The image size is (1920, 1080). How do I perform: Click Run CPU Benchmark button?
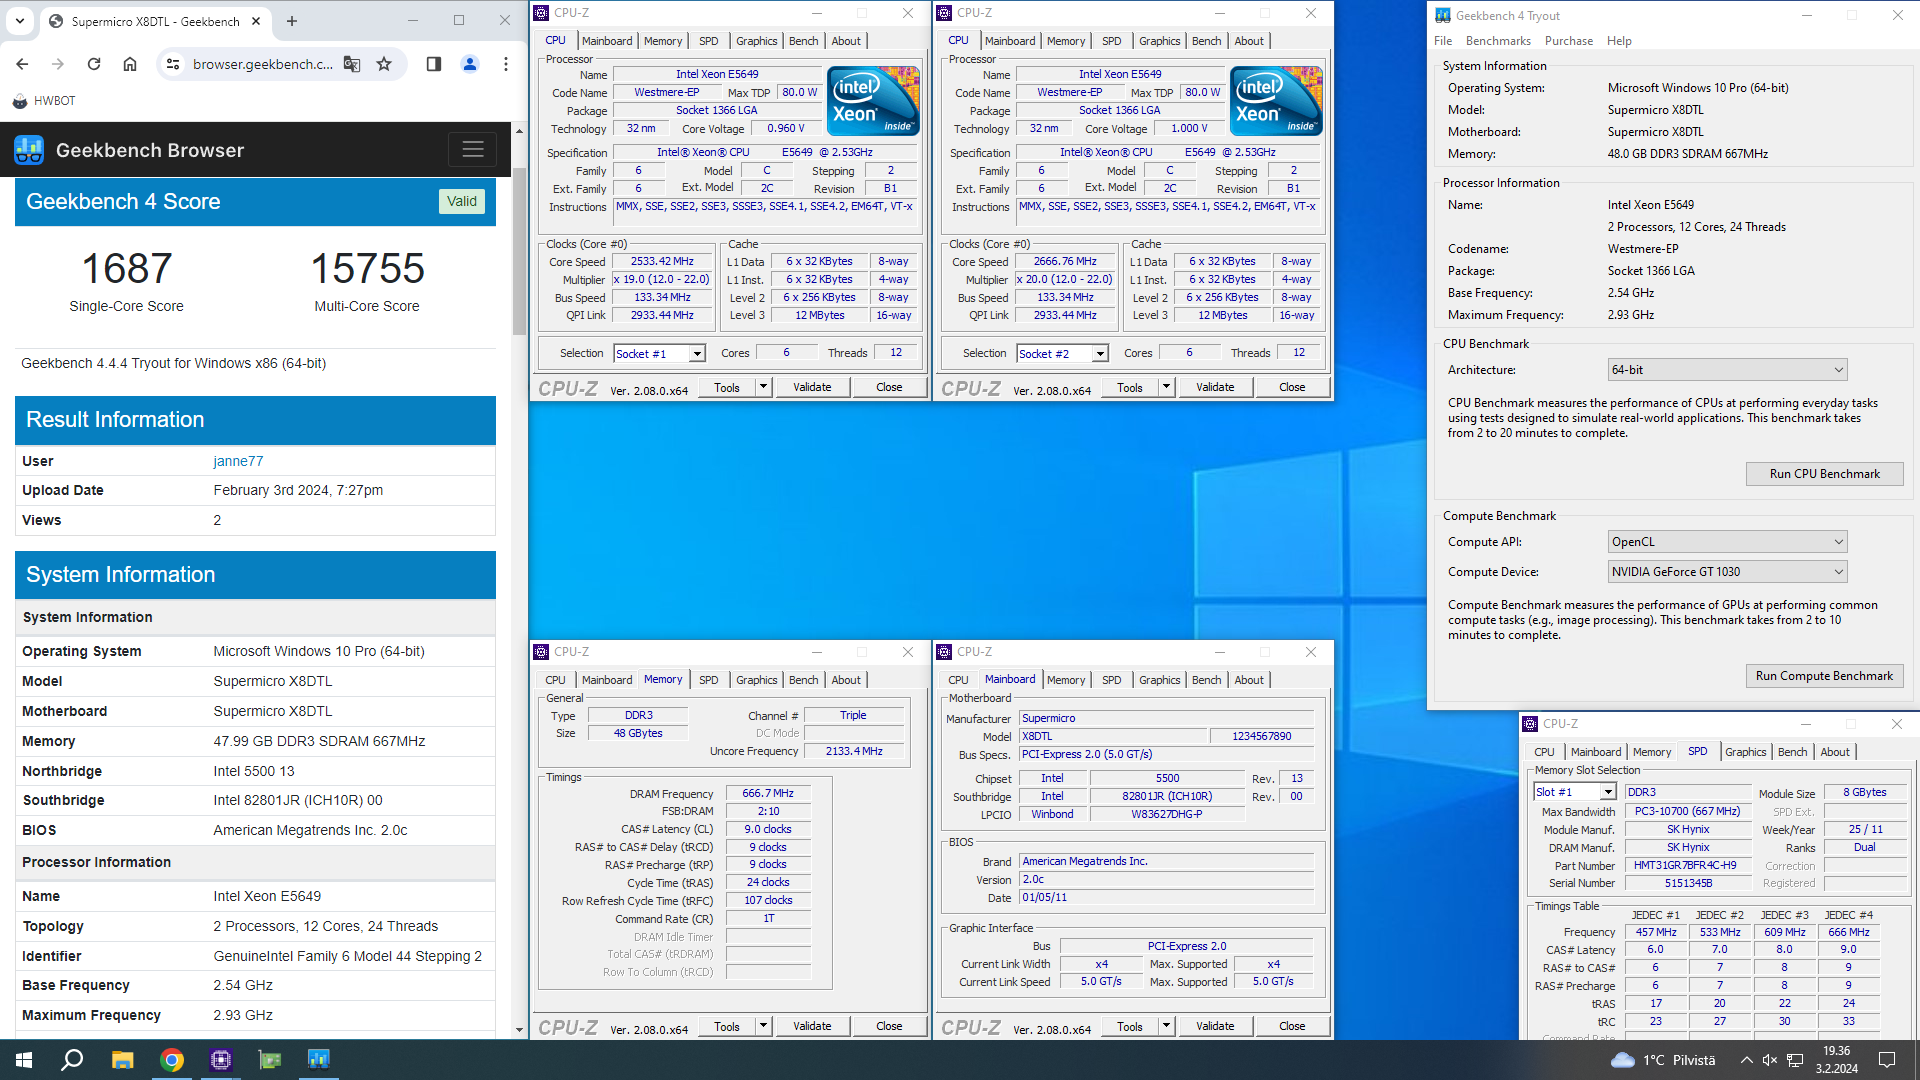pos(1824,474)
